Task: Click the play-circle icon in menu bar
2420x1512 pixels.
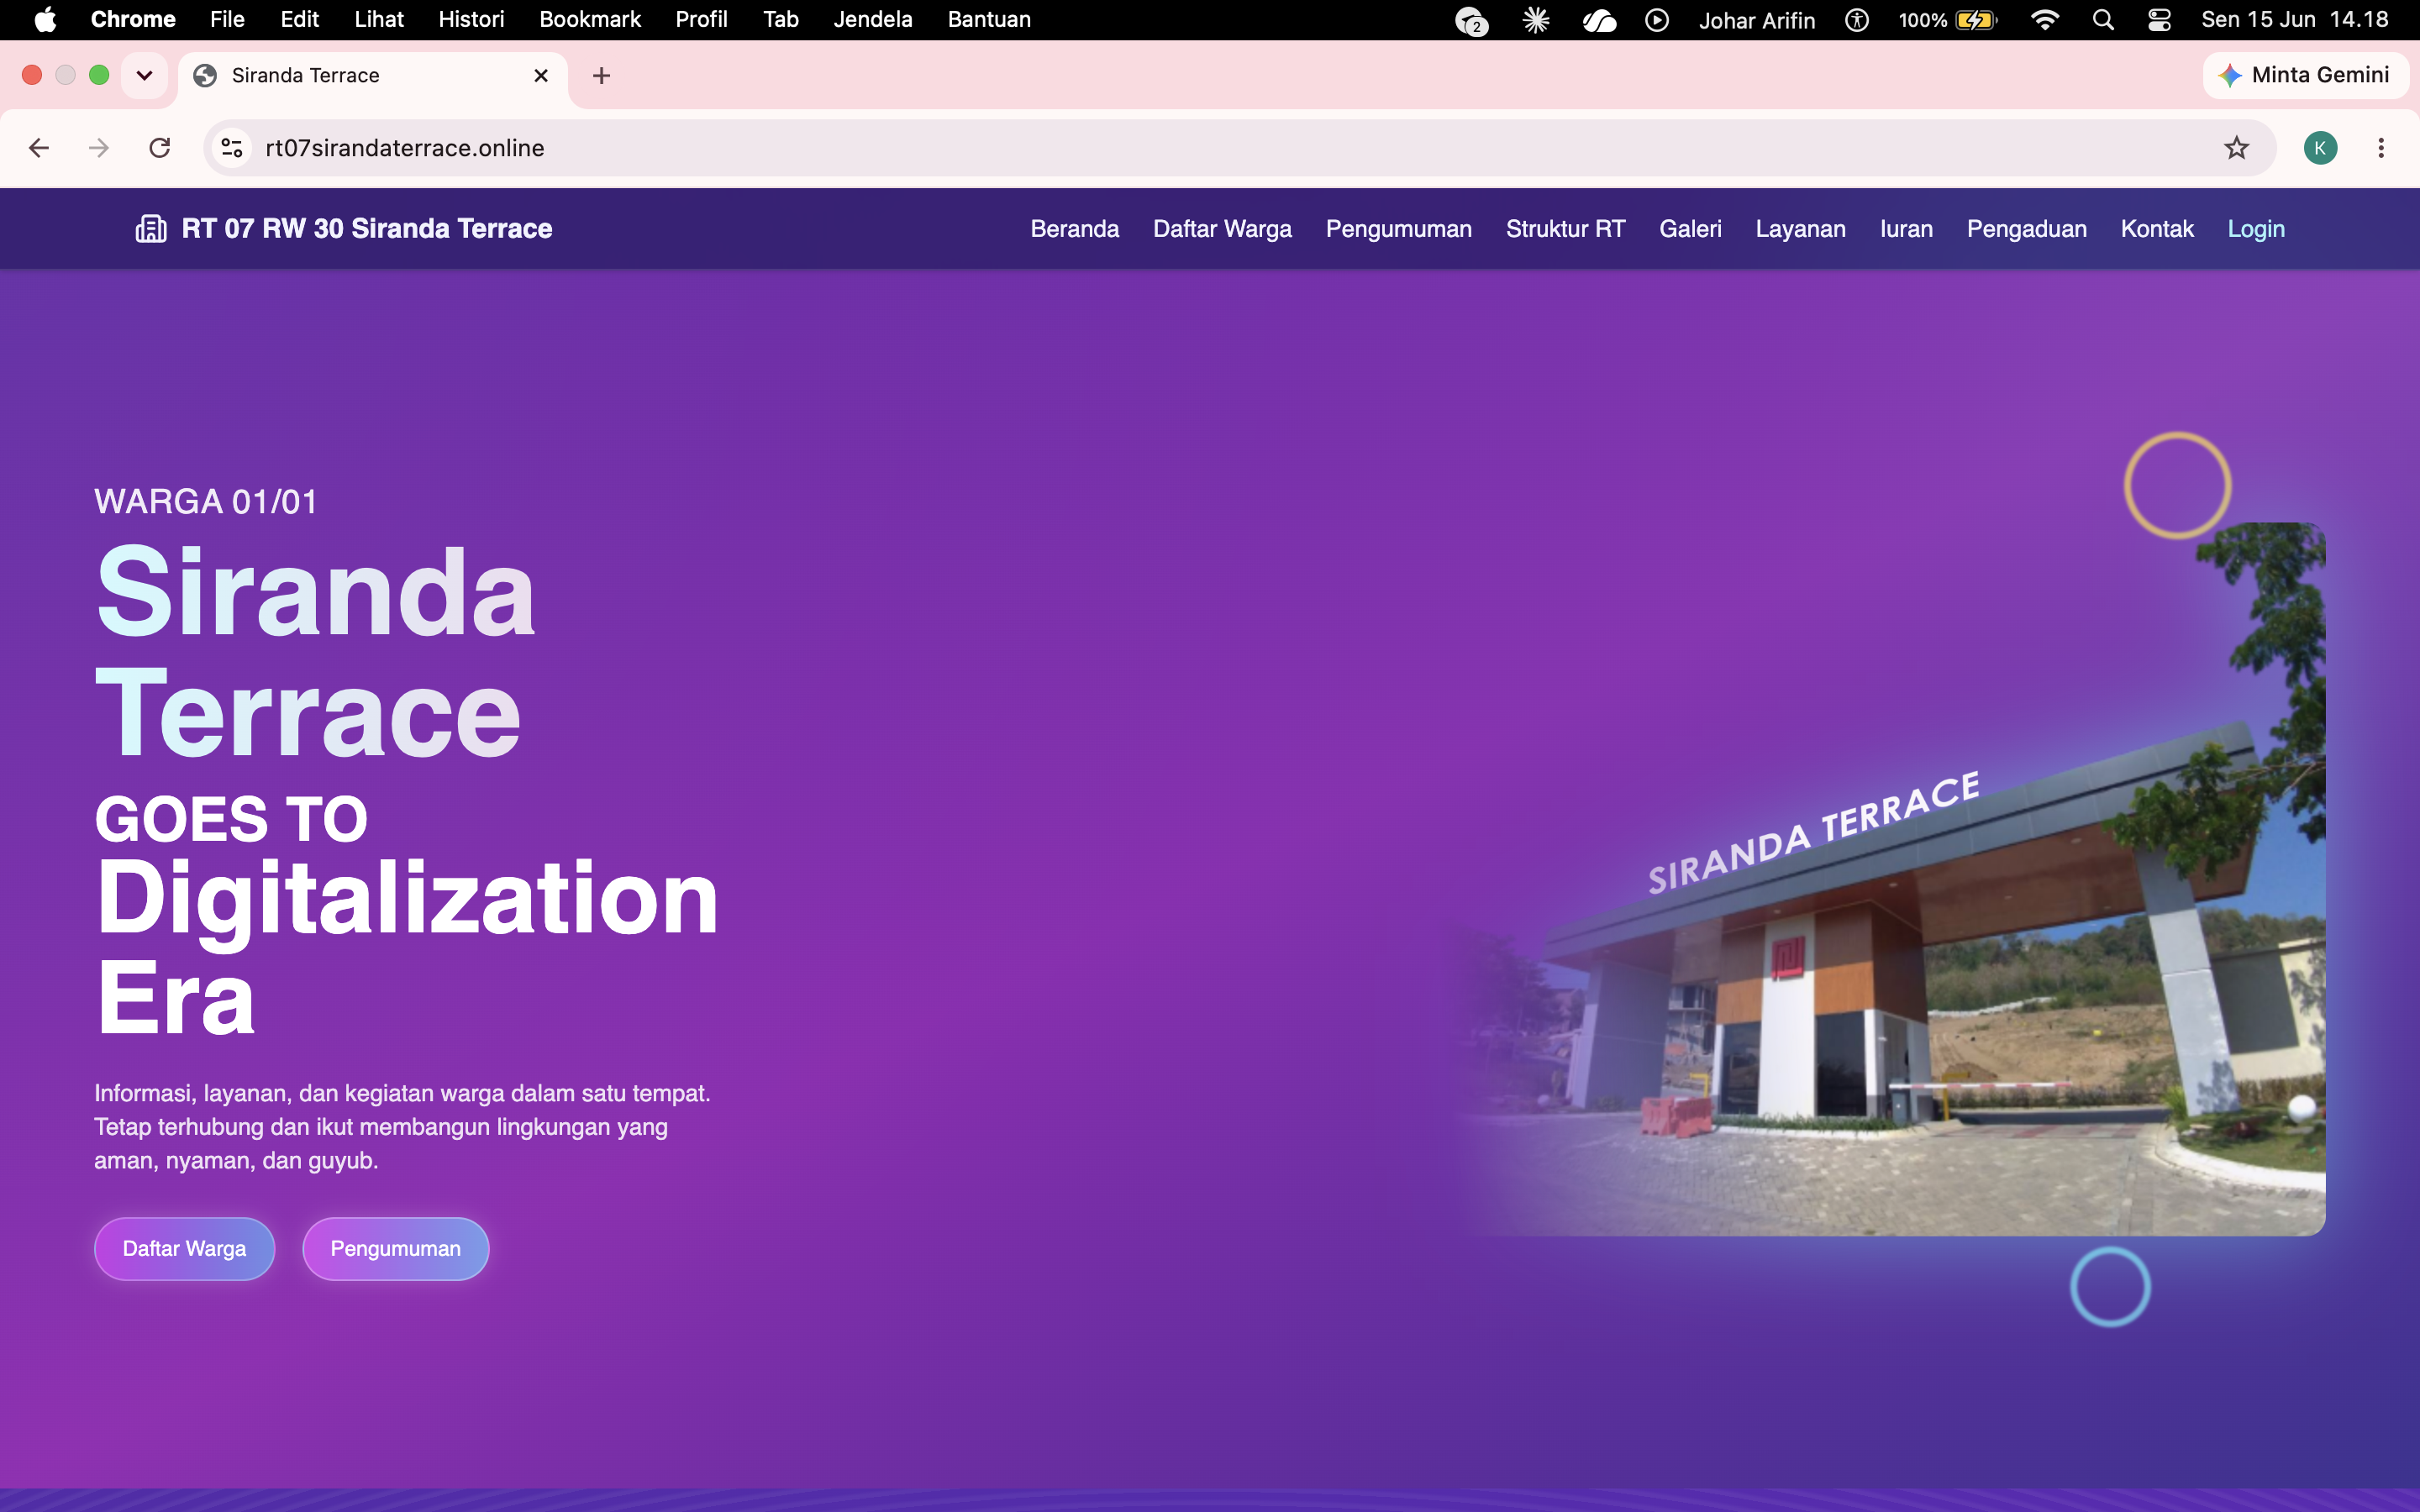Action: 1657,20
